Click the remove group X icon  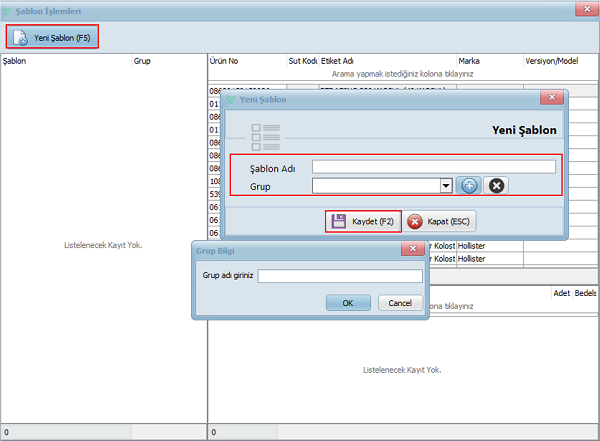pos(496,185)
